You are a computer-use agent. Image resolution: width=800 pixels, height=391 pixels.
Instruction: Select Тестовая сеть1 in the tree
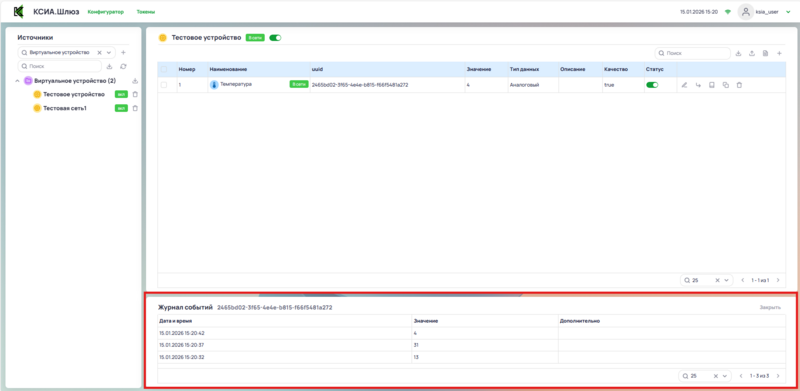[x=65, y=108]
